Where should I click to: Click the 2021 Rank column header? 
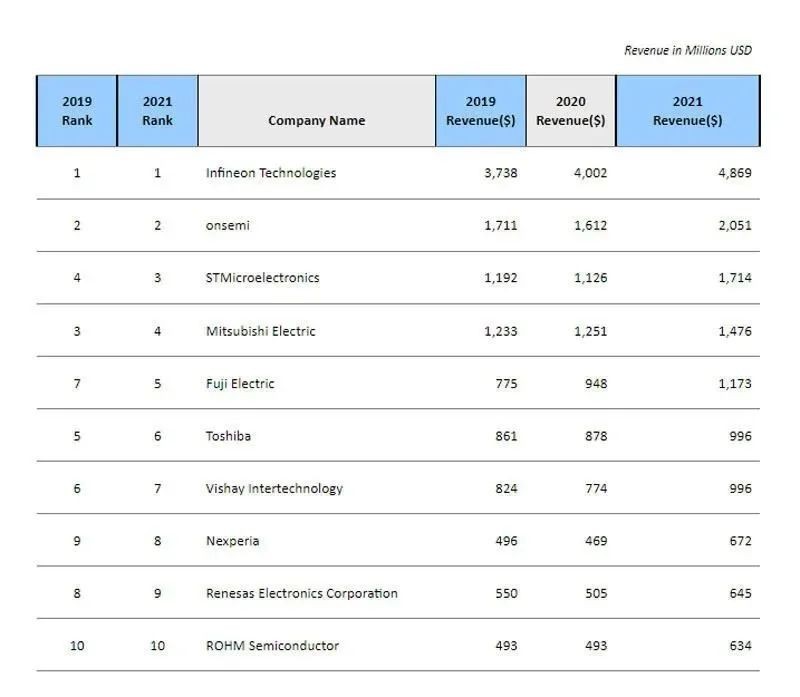click(157, 111)
